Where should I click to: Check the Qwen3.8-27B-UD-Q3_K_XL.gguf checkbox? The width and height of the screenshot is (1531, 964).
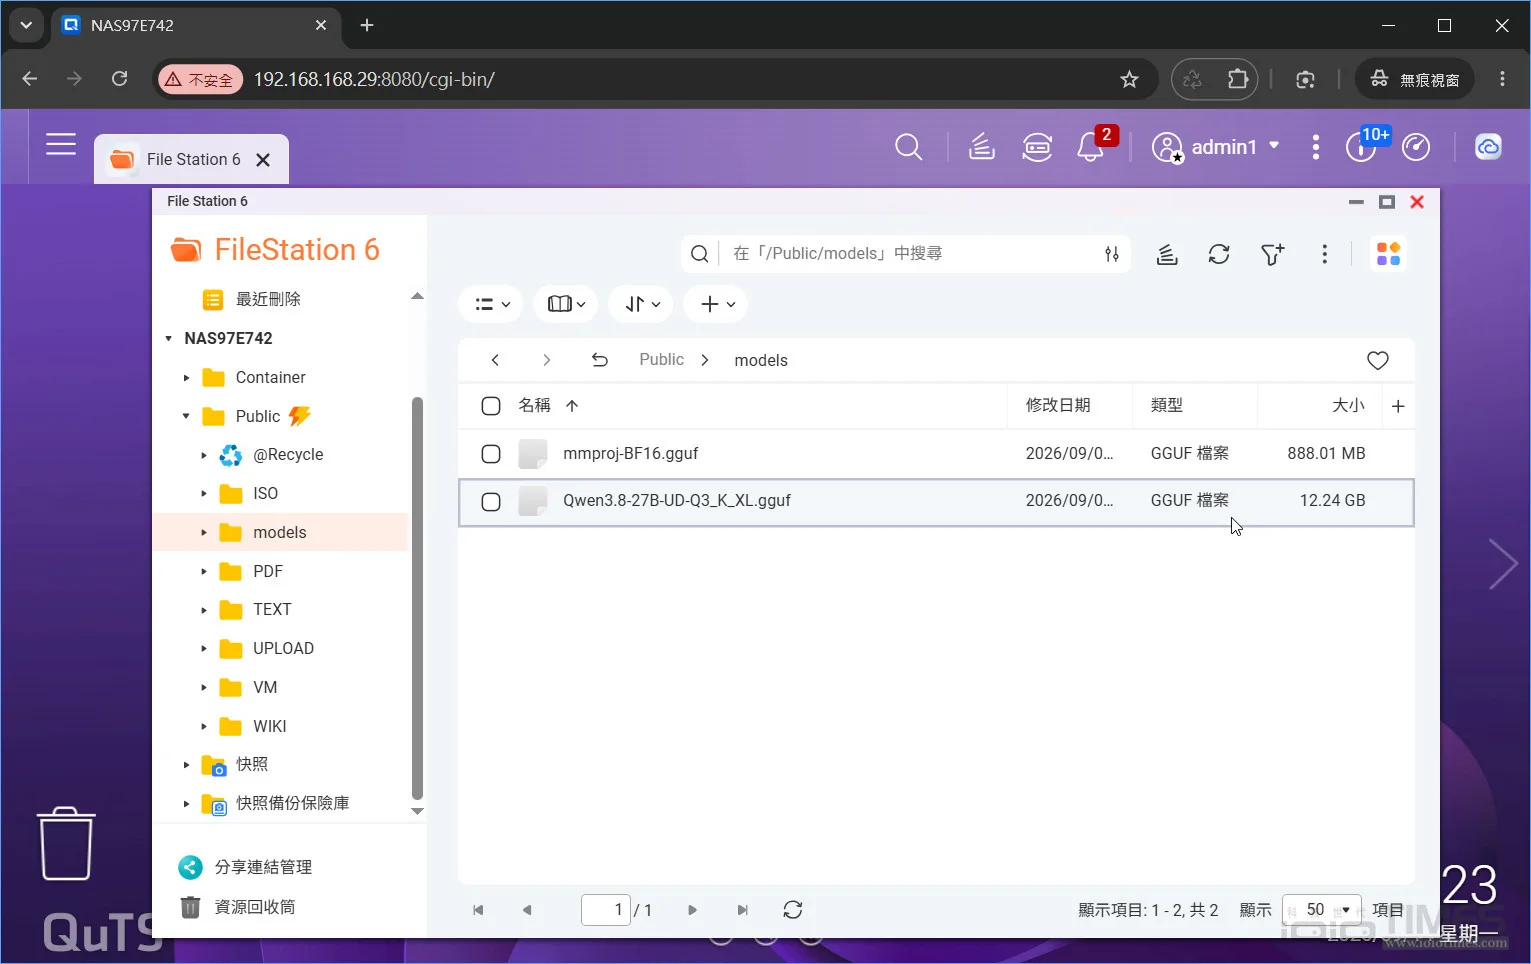pos(491,502)
